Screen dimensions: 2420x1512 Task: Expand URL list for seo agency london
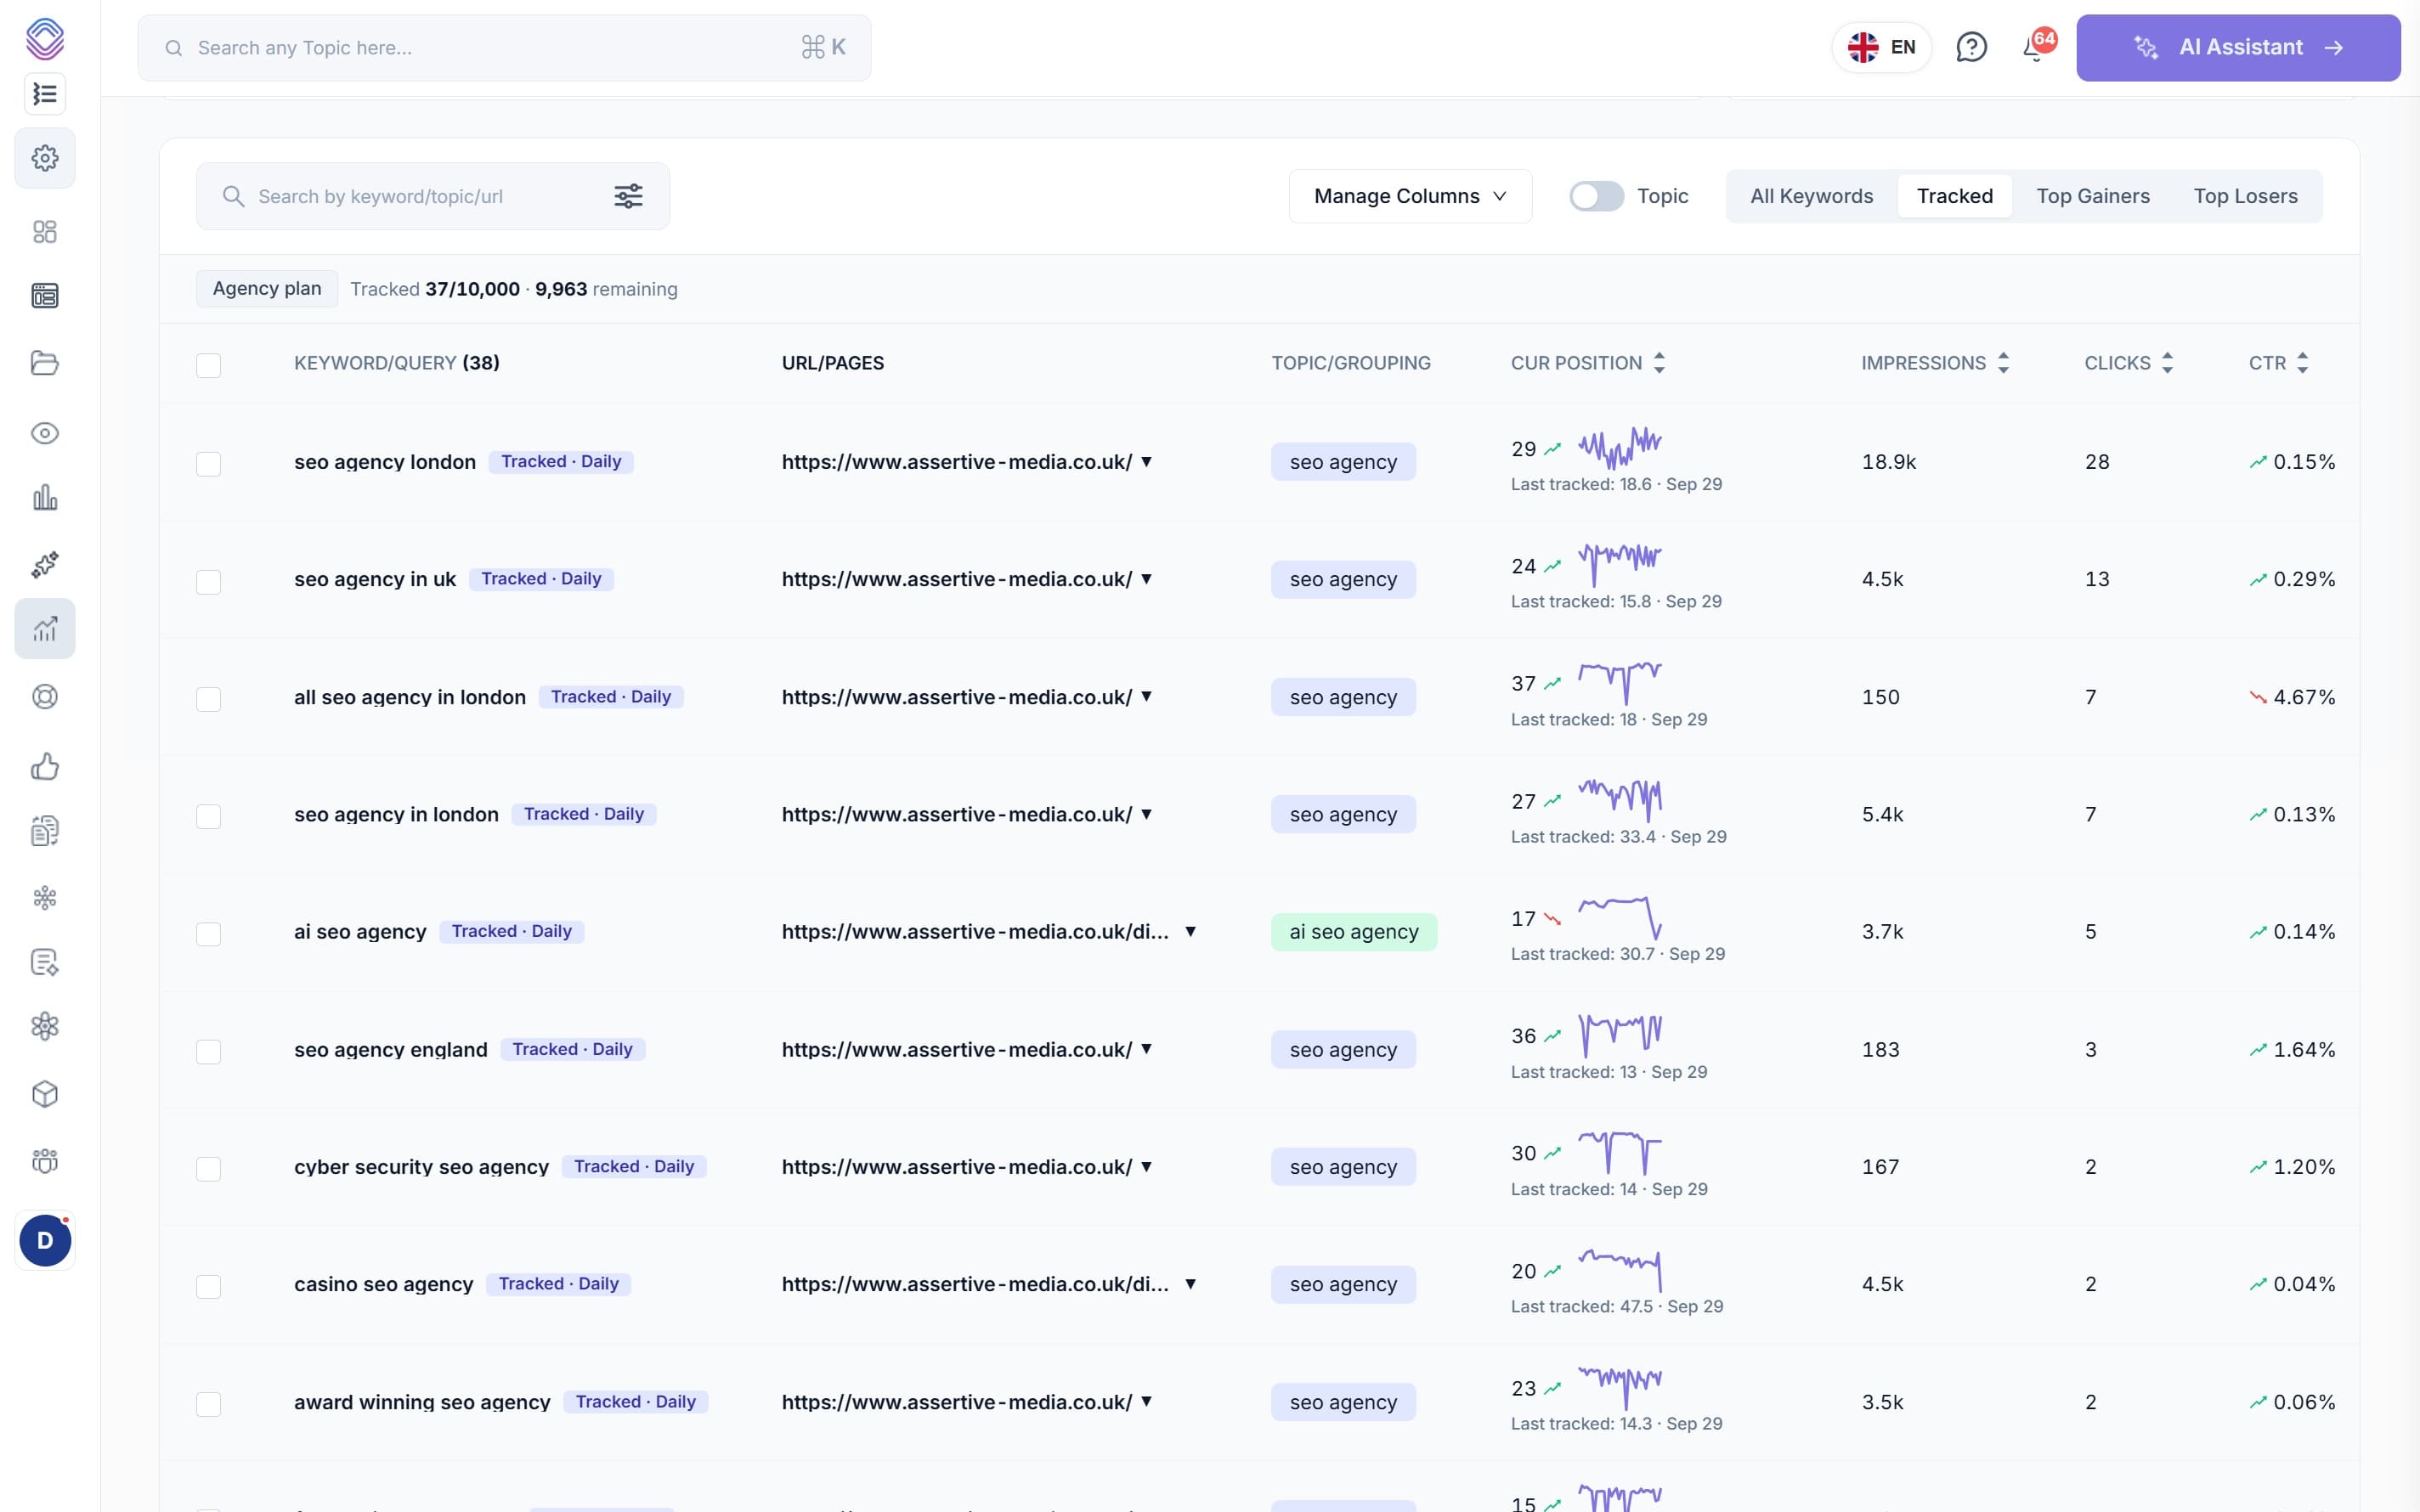(1146, 462)
